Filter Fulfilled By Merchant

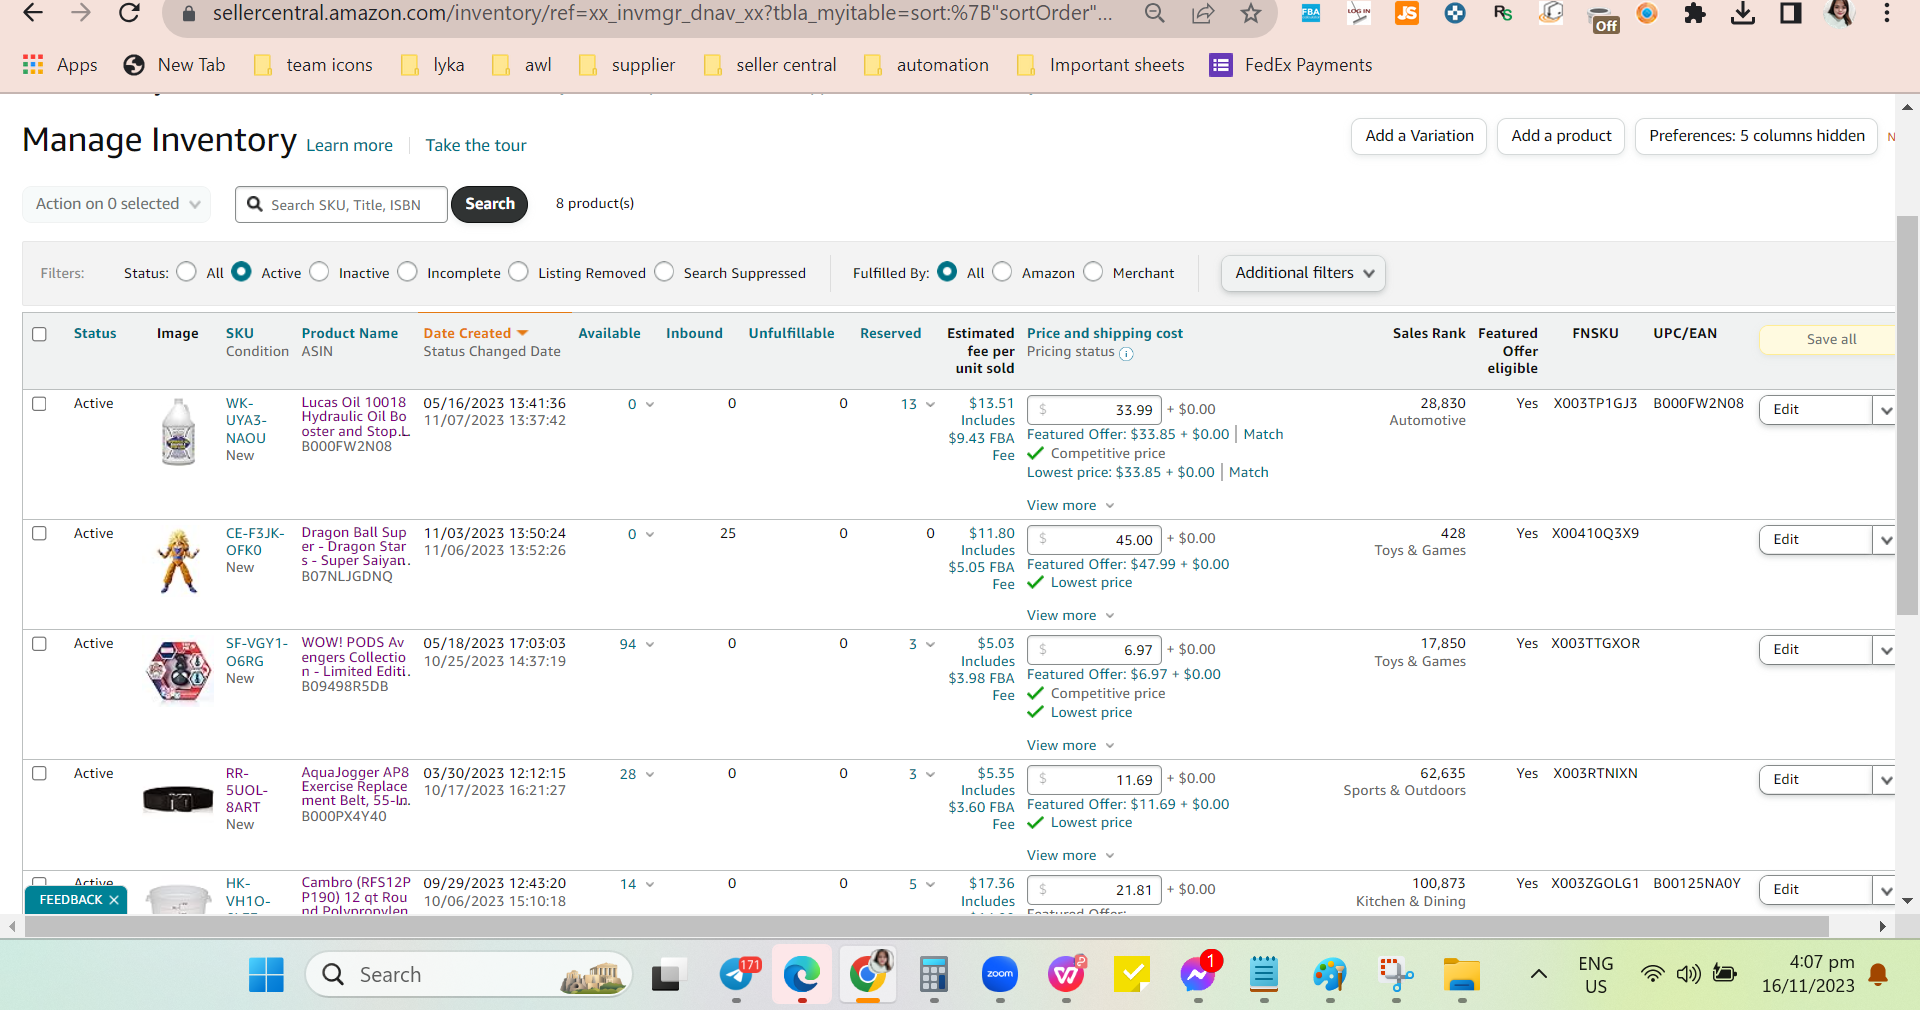point(1093,272)
